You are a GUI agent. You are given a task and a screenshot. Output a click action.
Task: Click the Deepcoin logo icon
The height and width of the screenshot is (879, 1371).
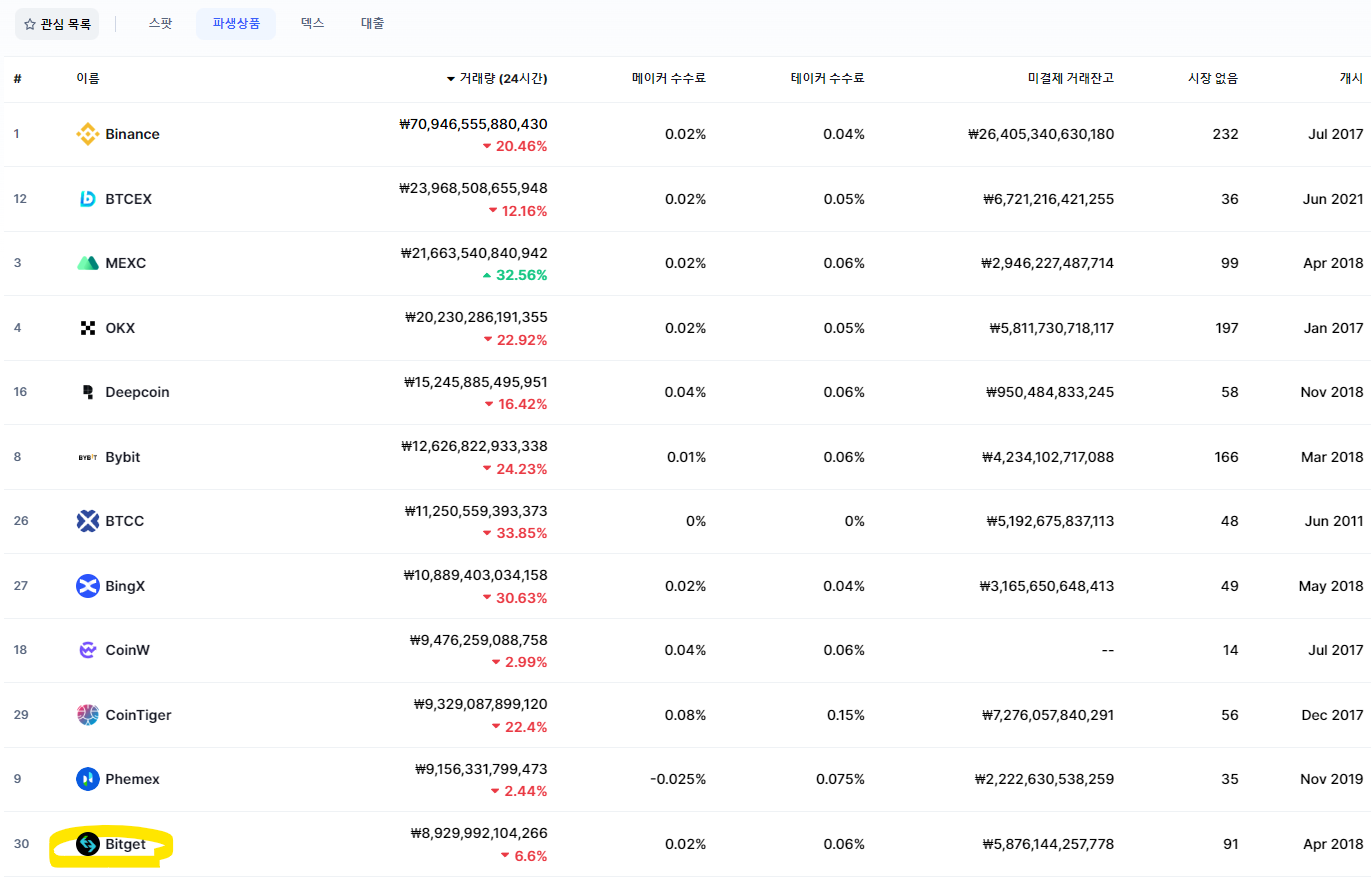point(88,392)
